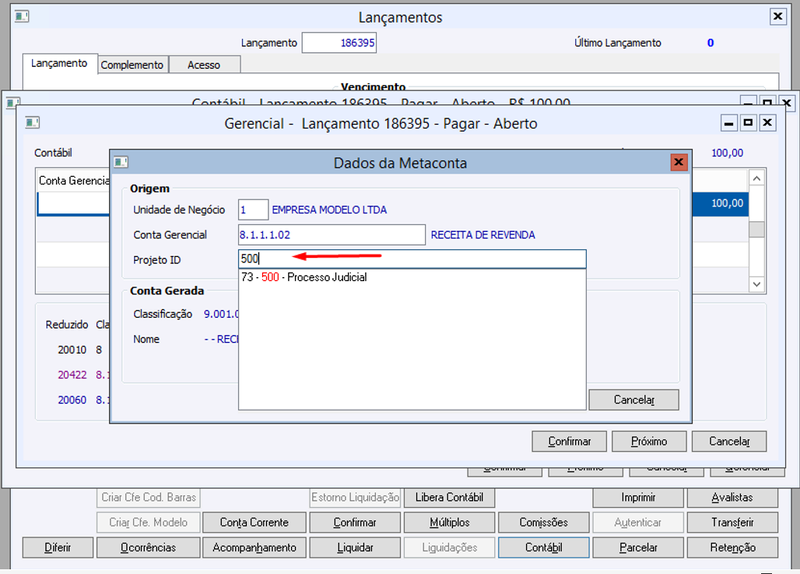This screenshot has width=800, height=574.
Task: Close the Dados da Metaconta dialog
Action: tap(679, 162)
